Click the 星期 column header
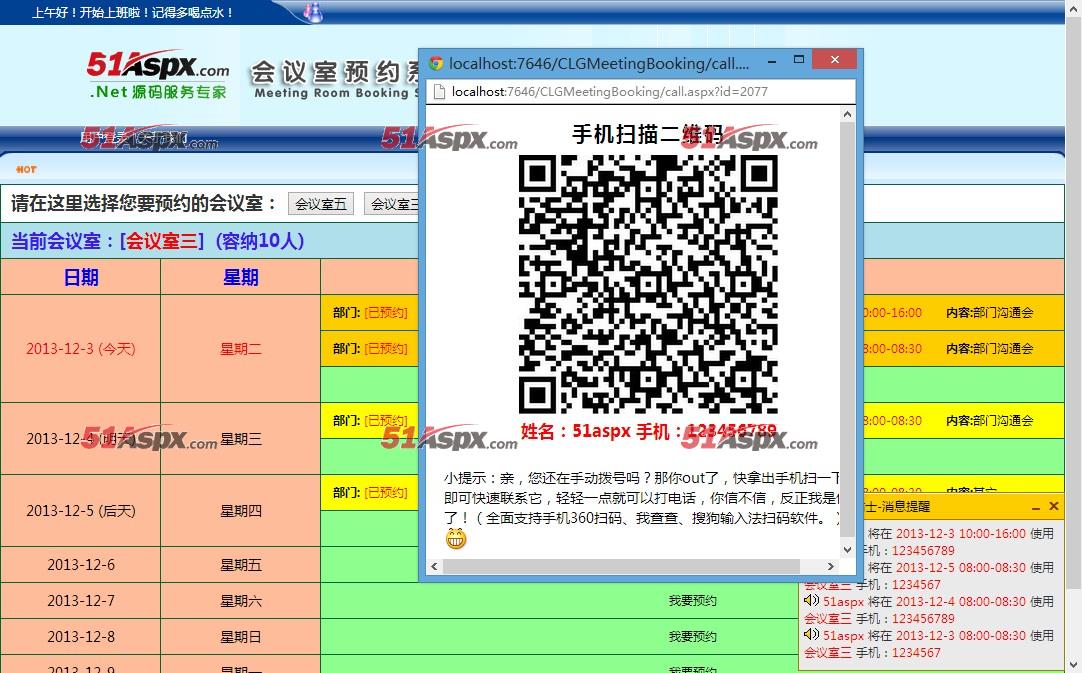 tap(240, 277)
